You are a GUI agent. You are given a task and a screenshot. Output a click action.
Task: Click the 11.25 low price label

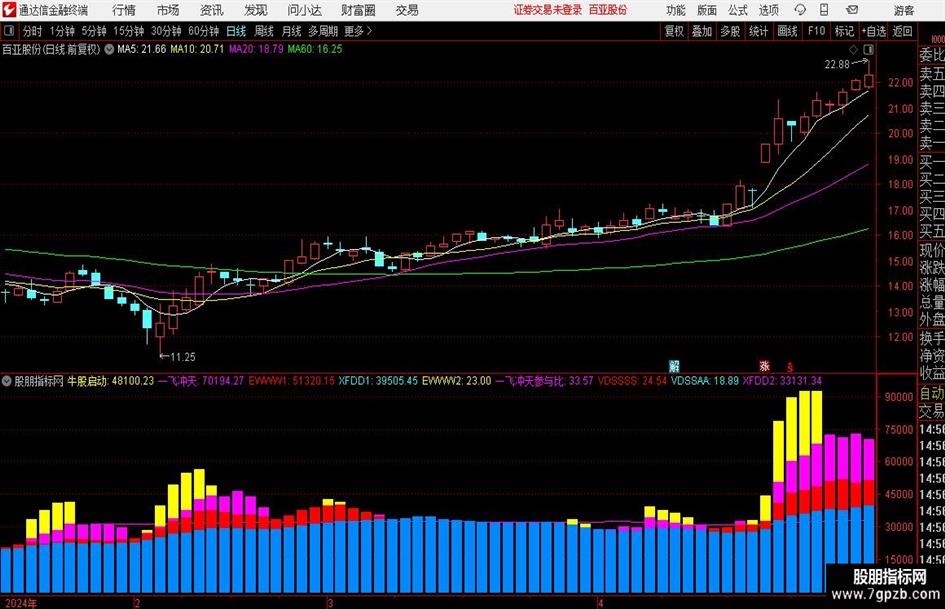pyautogui.click(x=183, y=357)
